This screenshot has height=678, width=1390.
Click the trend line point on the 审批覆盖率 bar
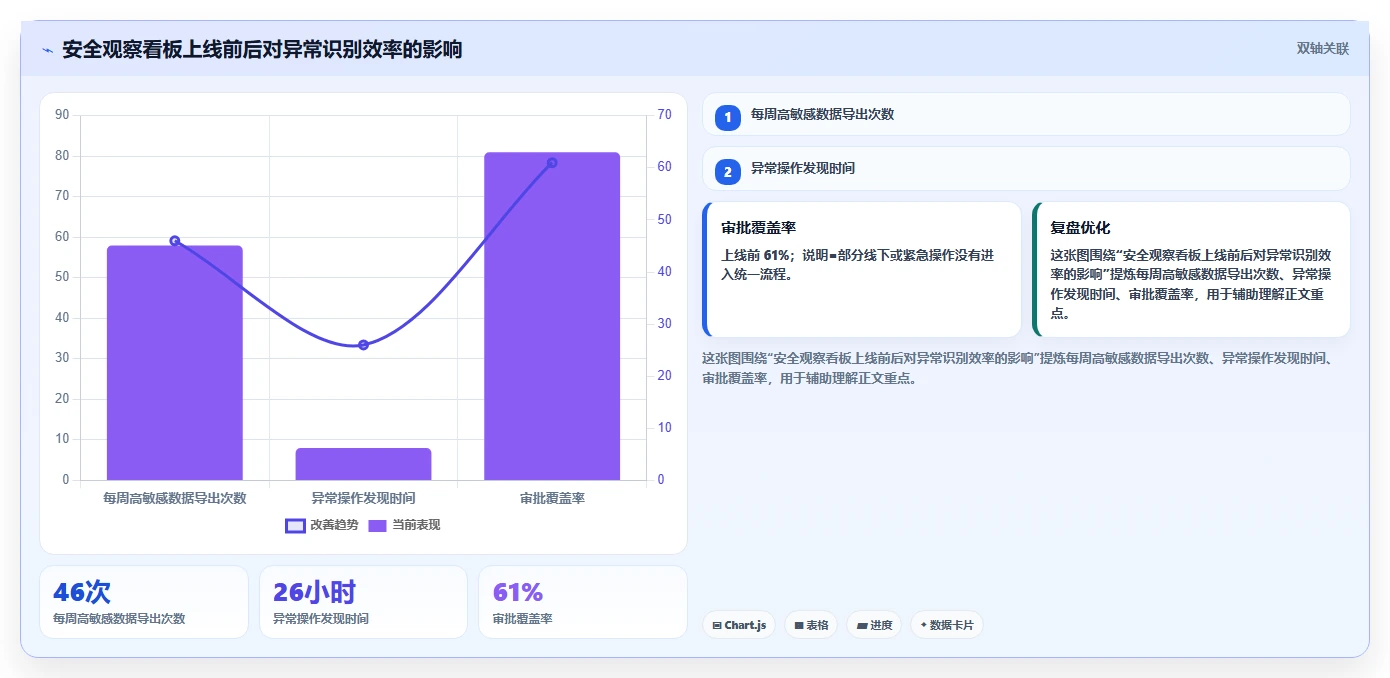[x=552, y=163]
